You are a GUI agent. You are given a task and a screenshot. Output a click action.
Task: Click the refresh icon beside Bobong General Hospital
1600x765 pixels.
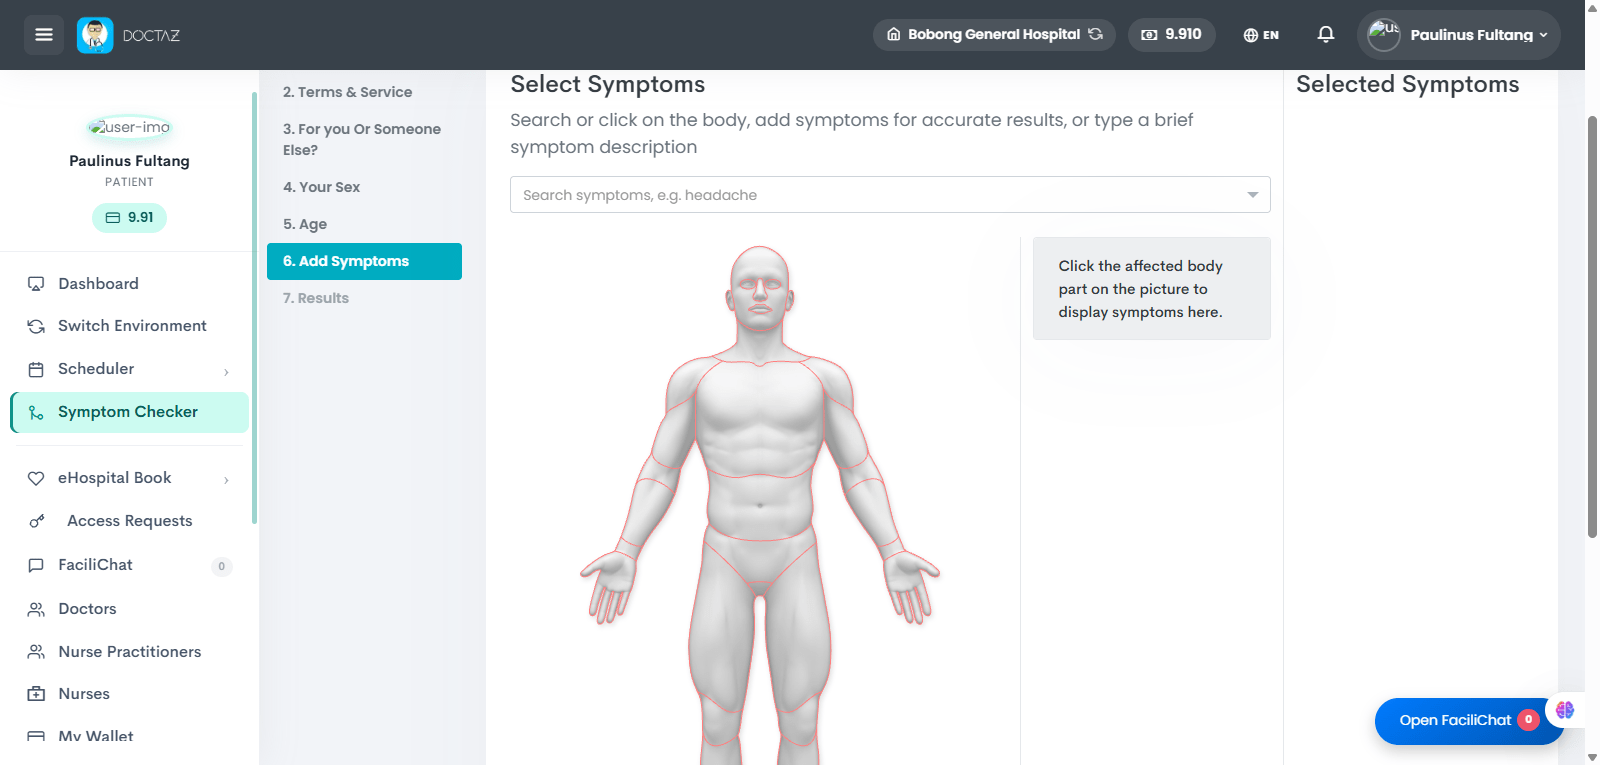click(1096, 34)
